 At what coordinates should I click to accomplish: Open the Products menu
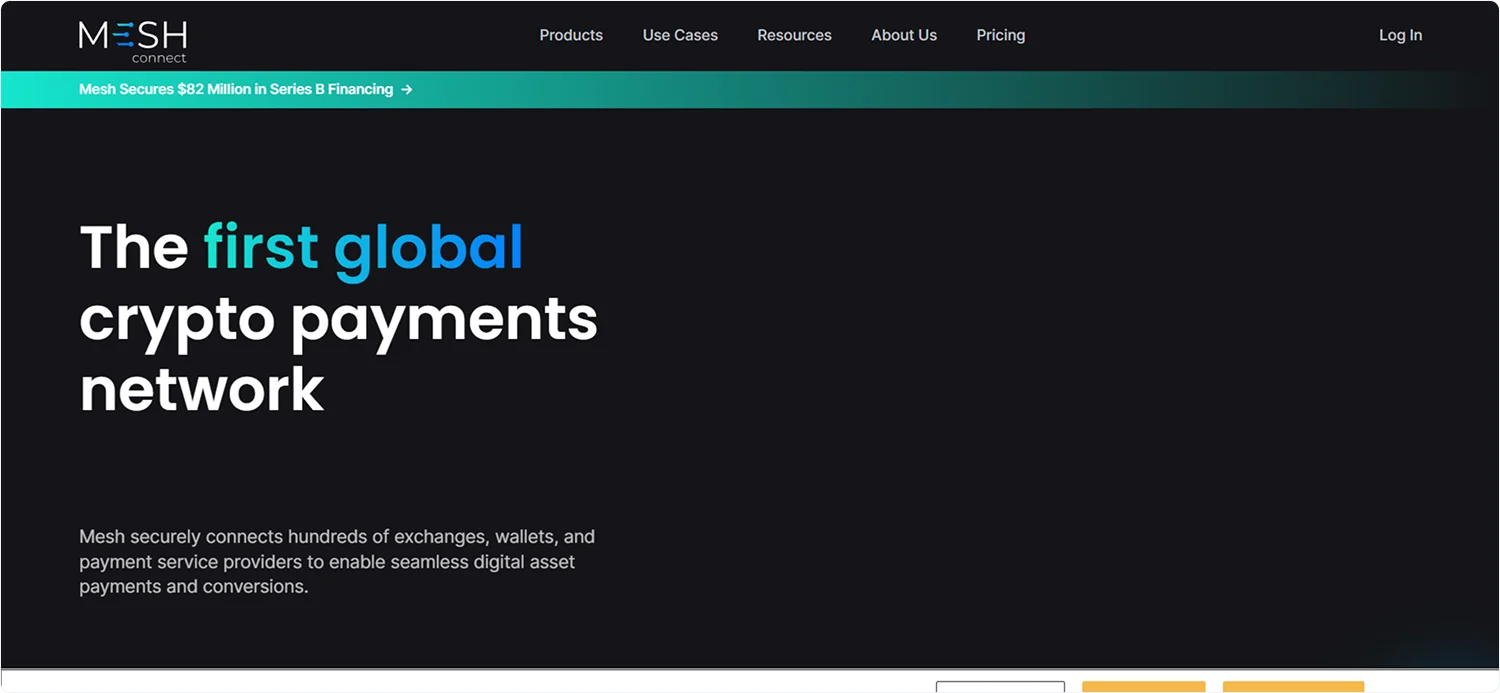[571, 35]
